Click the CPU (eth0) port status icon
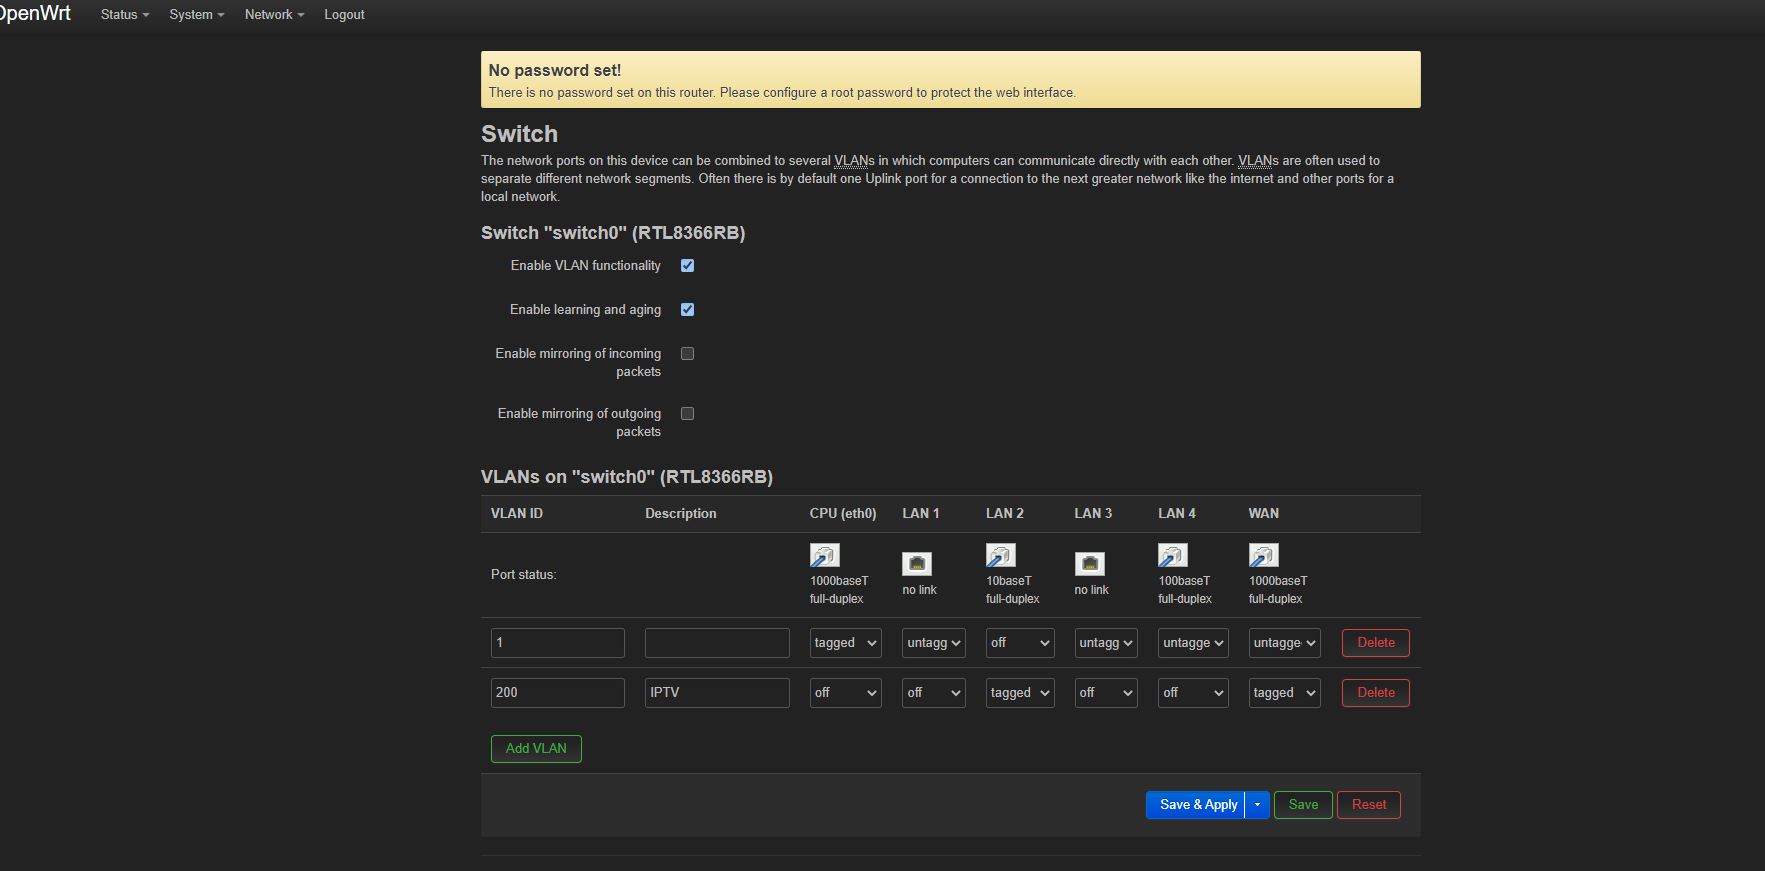The height and width of the screenshot is (871, 1765). (x=824, y=555)
